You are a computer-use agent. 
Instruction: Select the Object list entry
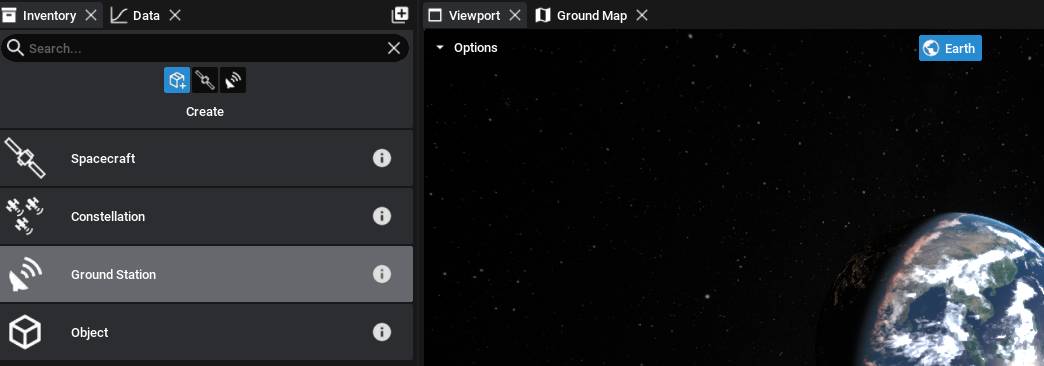[206, 332]
